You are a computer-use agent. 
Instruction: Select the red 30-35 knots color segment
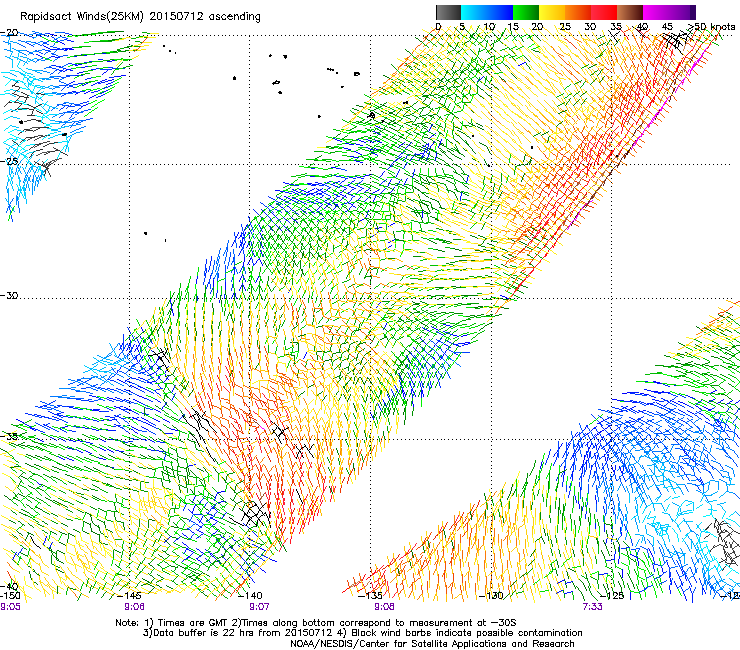pos(604,12)
